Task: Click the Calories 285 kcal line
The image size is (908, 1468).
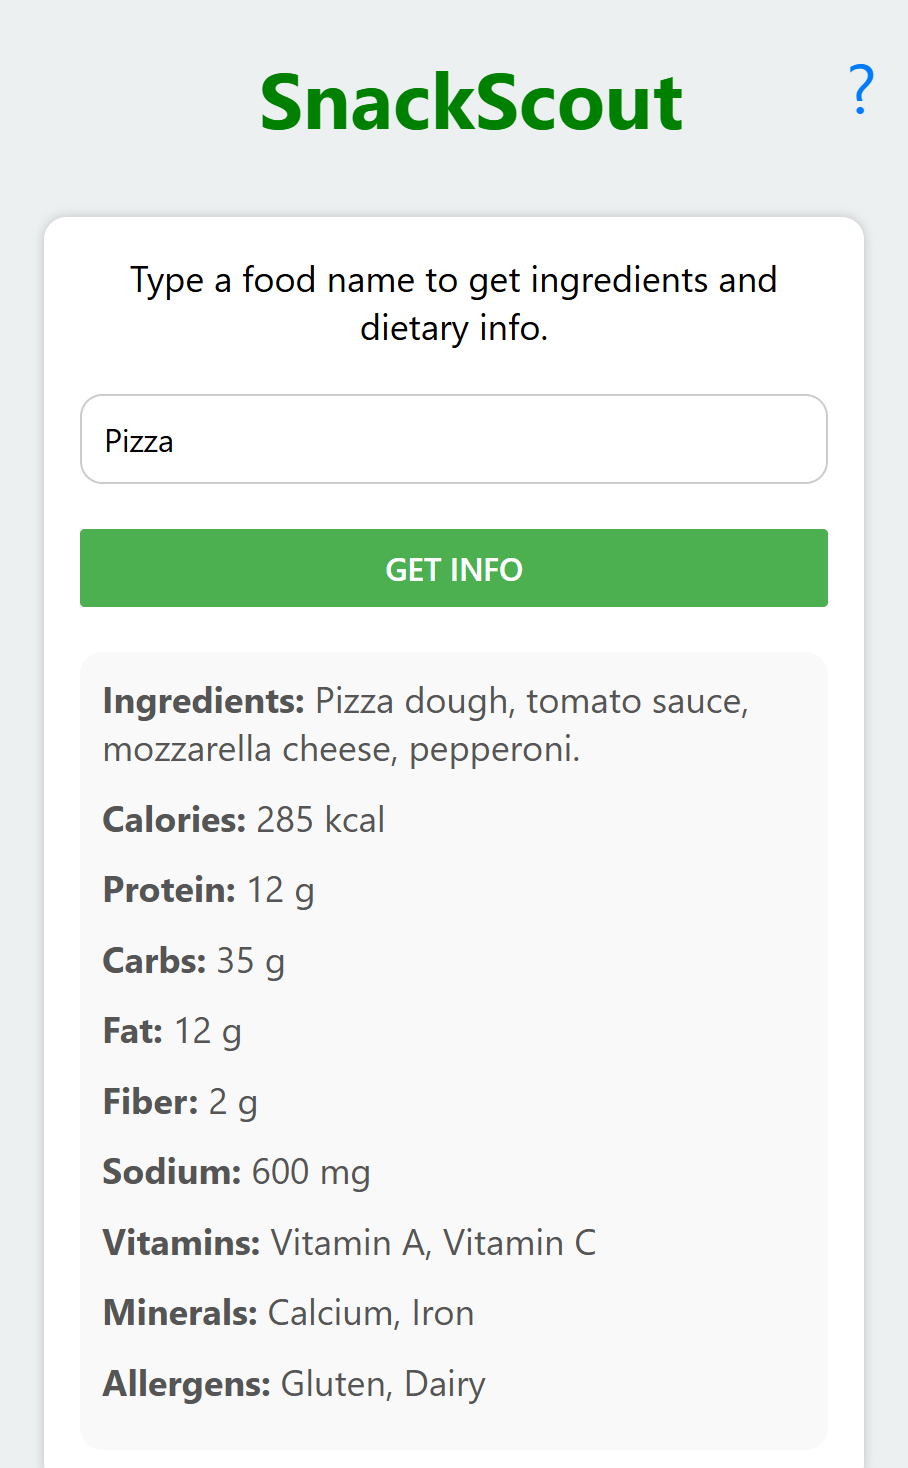Action: pyautogui.click(x=244, y=820)
